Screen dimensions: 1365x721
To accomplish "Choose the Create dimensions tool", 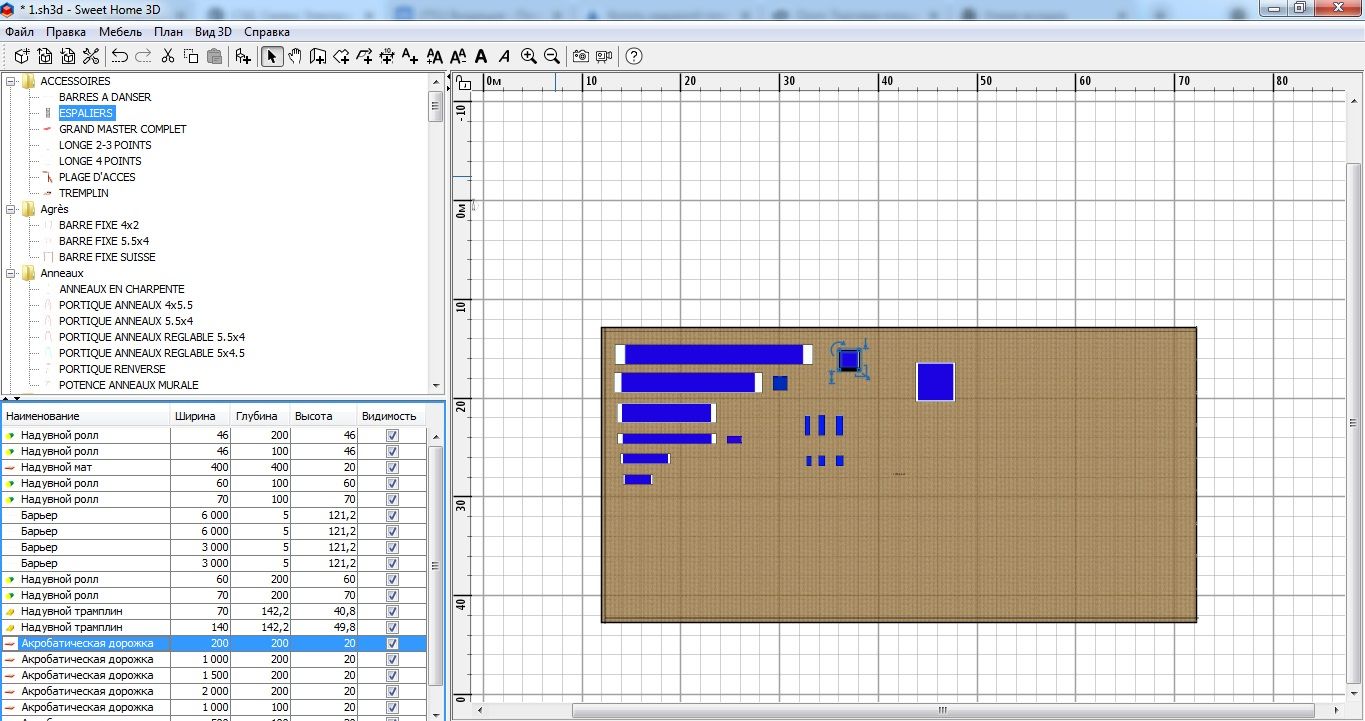I will [387, 57].
